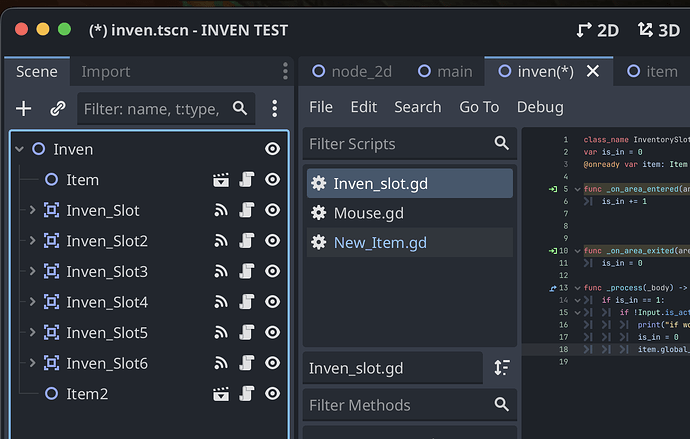Open script attached to Item node
Viewport: 690px width, 439px height.
point(247,179)
